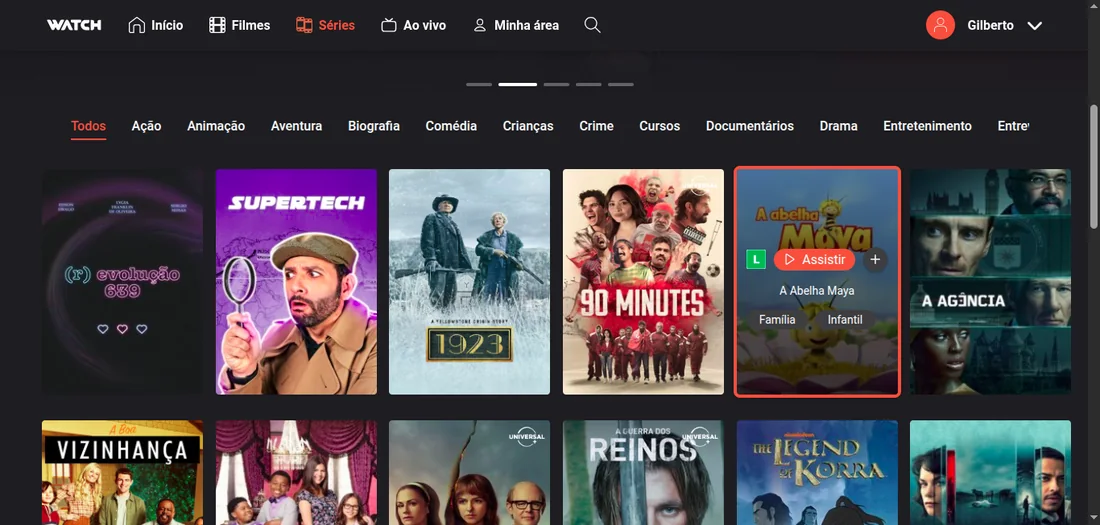Open the poster with chandelier and purple curtains
The height and width of the screenshot is (525, 1100).
click(296, 472)
